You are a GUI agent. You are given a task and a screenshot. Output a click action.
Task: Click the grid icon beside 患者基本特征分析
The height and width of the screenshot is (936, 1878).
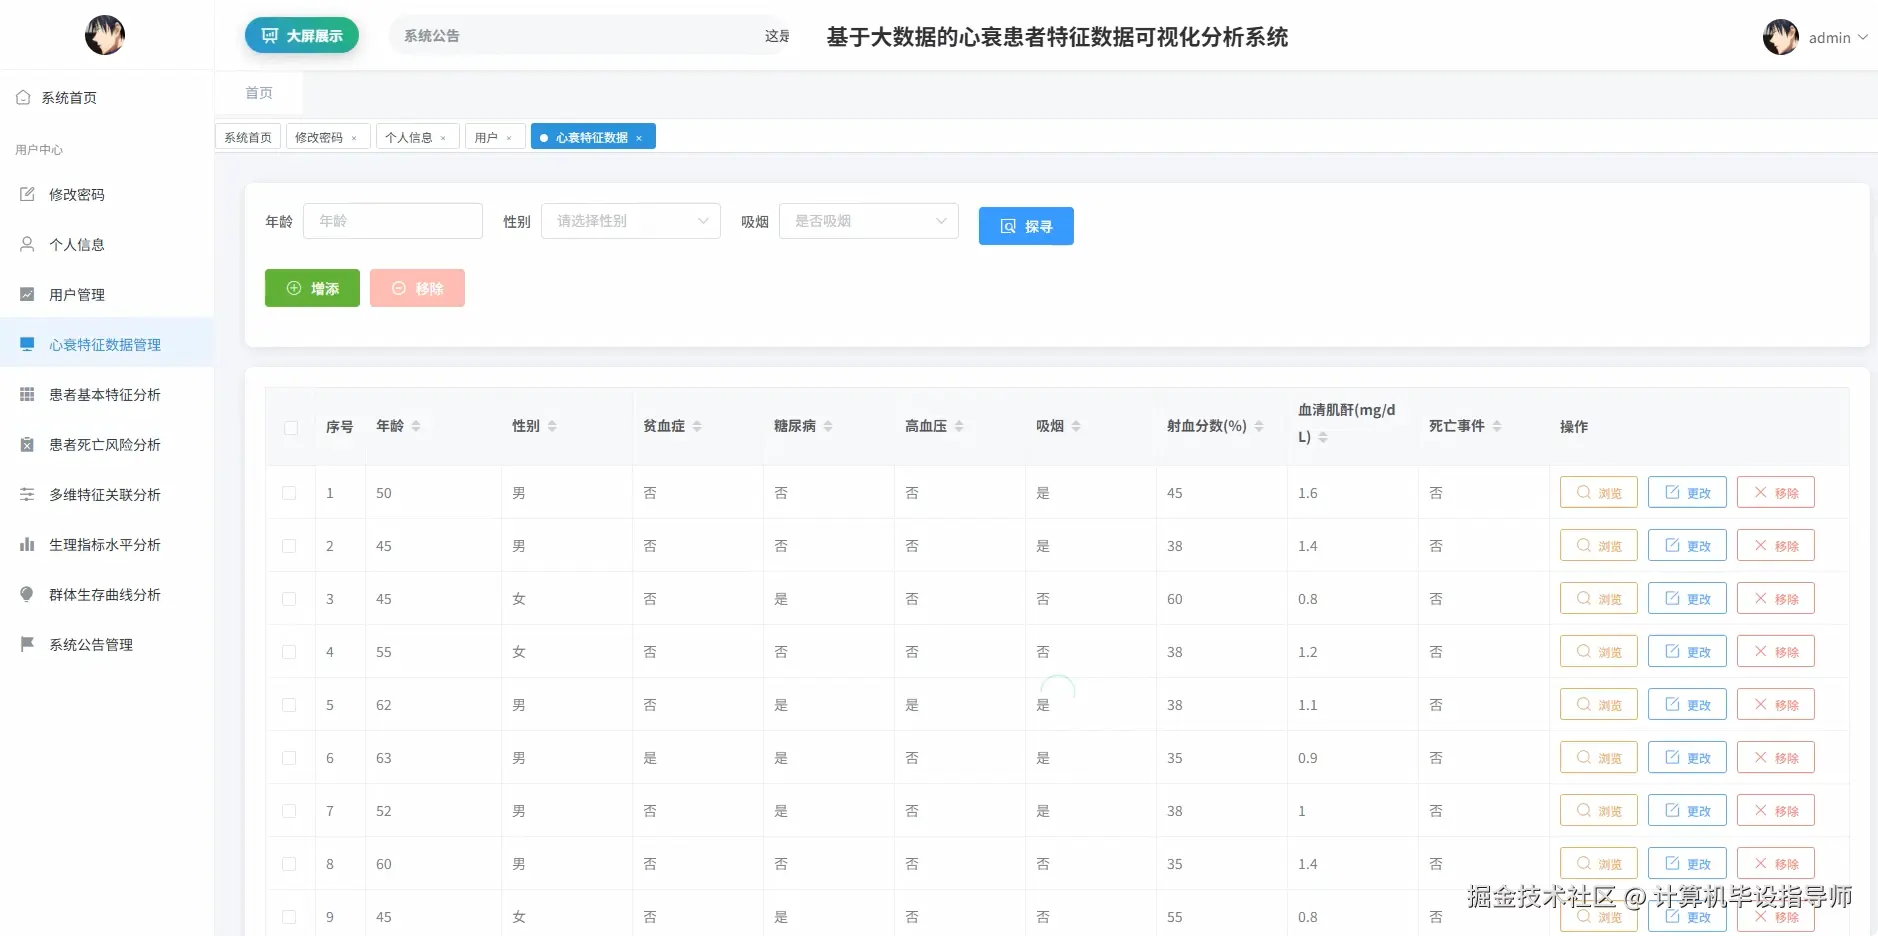tap(27, 394)
